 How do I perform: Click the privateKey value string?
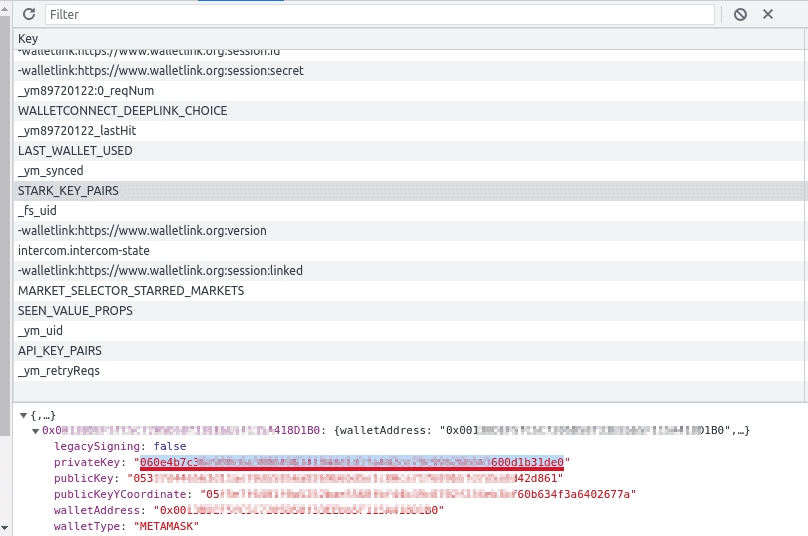pyautogui.click(x=352, y=462)
